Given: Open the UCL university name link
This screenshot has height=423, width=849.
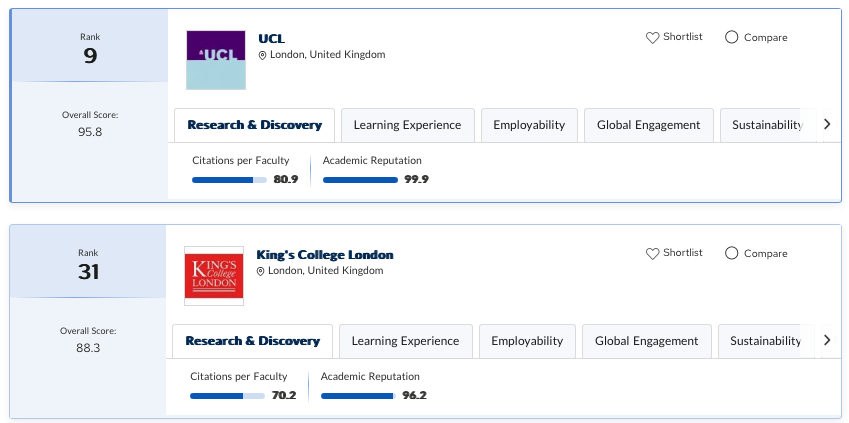Looking at the screenshot, I should [x=272, y=38].
